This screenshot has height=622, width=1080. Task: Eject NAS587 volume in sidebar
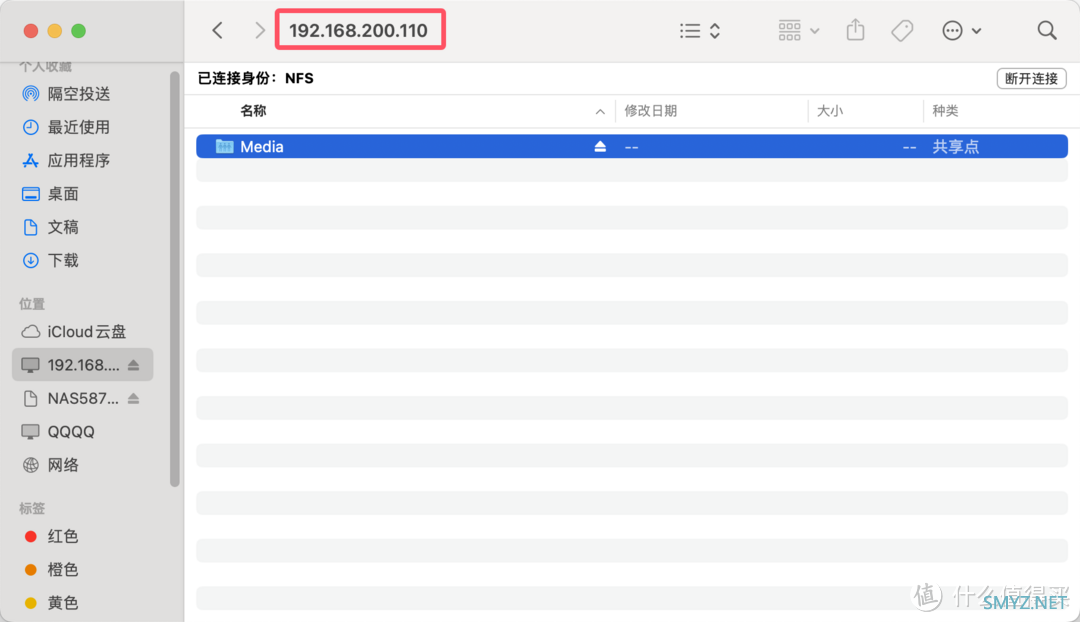134,398
